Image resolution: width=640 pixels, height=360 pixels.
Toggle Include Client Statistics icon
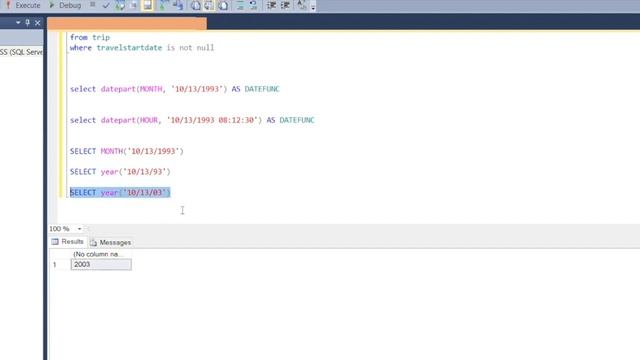point(178,5)
